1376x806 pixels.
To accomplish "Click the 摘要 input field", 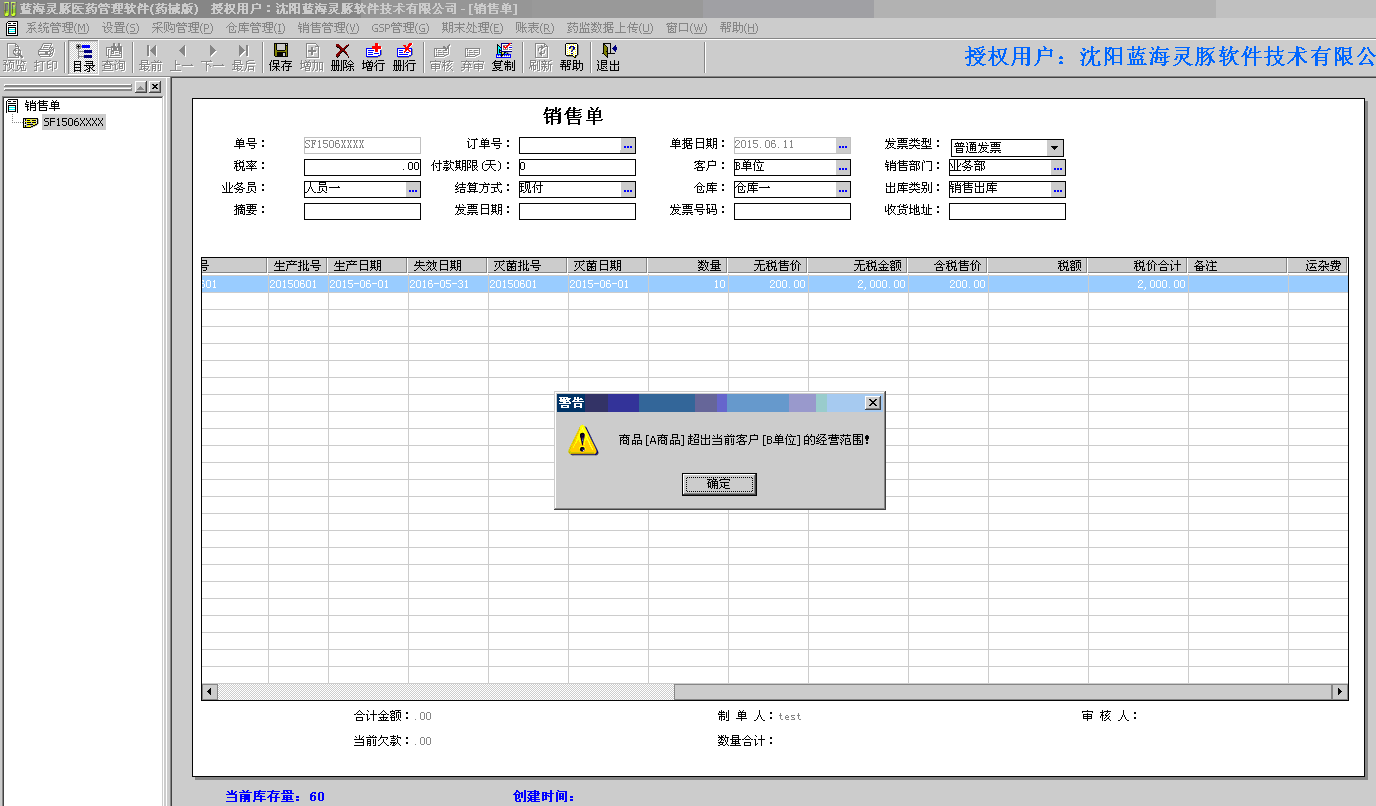I will 362,211.
